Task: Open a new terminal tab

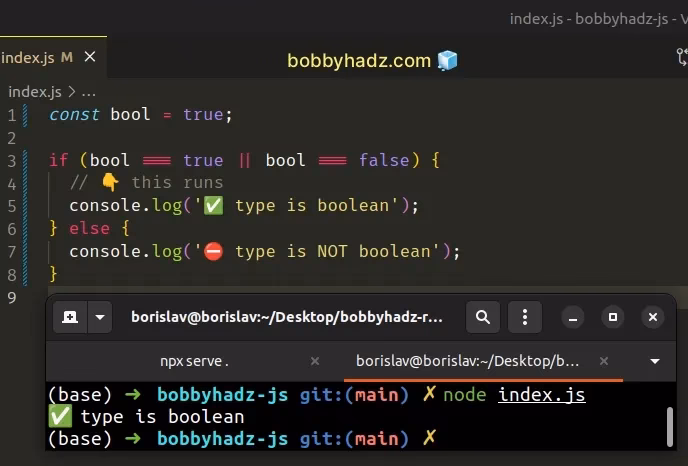Action: coord(70,317)
